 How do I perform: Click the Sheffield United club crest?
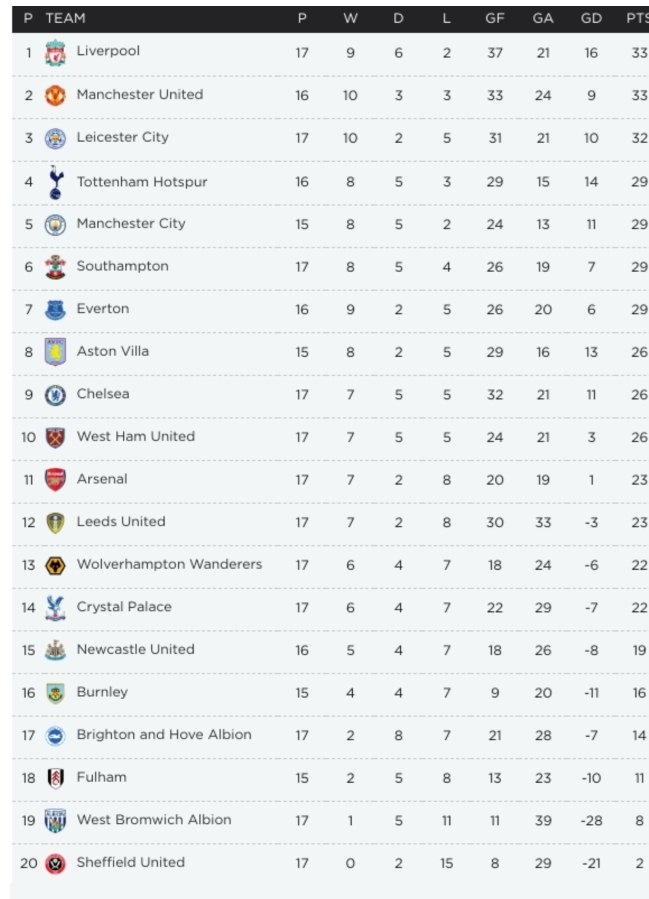pos(55,863)
